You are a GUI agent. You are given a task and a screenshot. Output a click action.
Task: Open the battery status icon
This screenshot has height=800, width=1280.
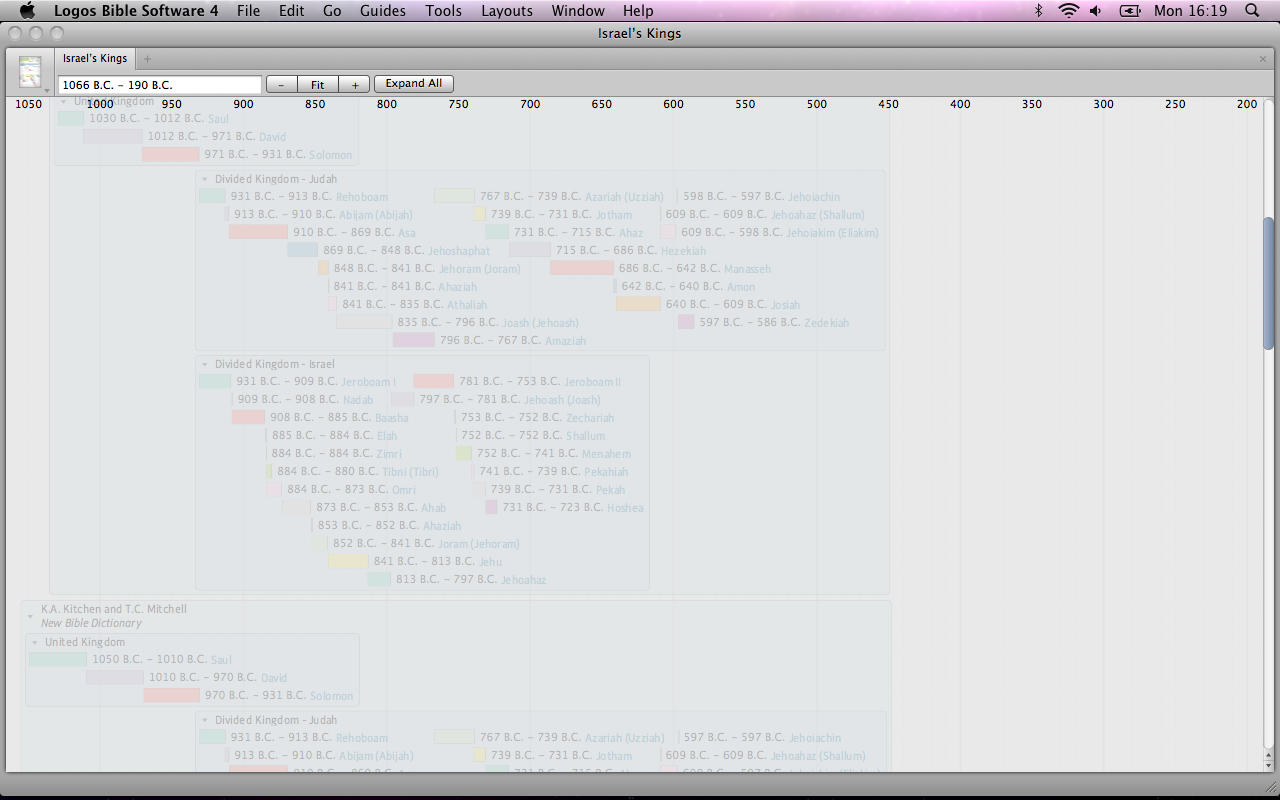coord(1130,11)
